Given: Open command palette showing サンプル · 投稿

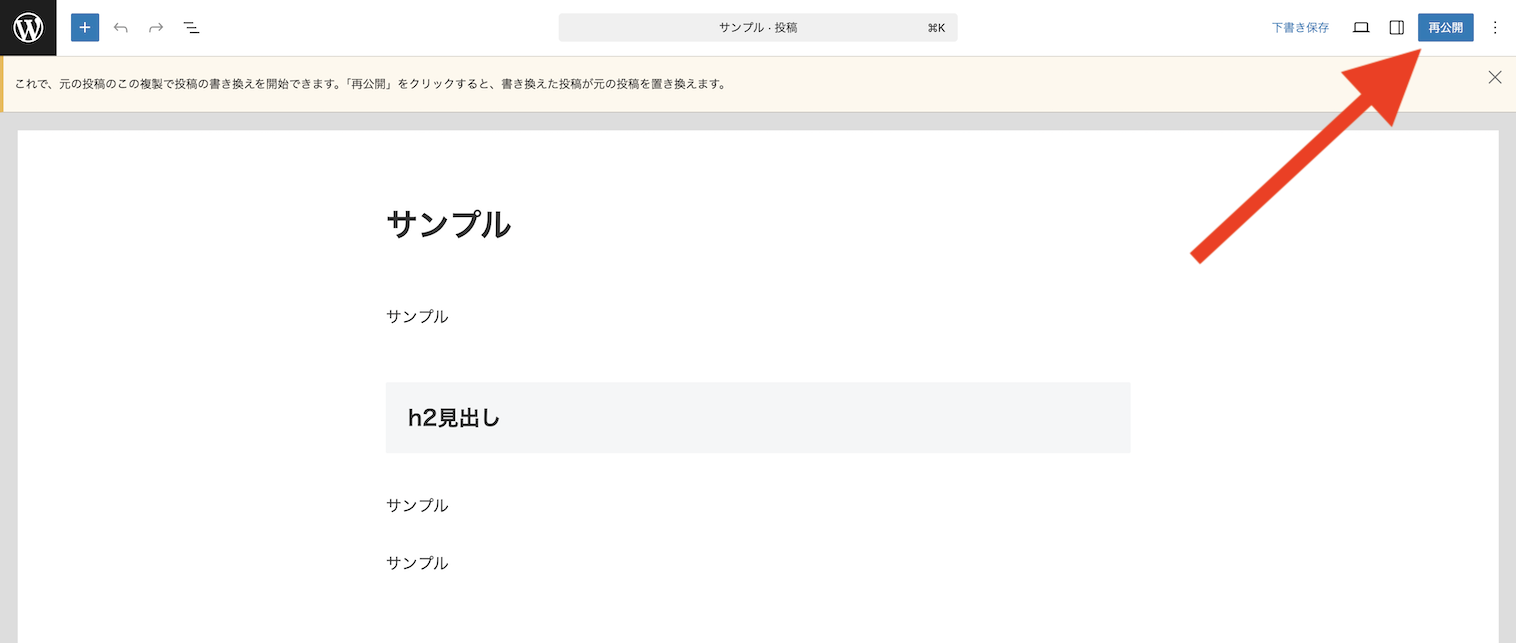Looking at the screenshot, I should tap(757, 28).
